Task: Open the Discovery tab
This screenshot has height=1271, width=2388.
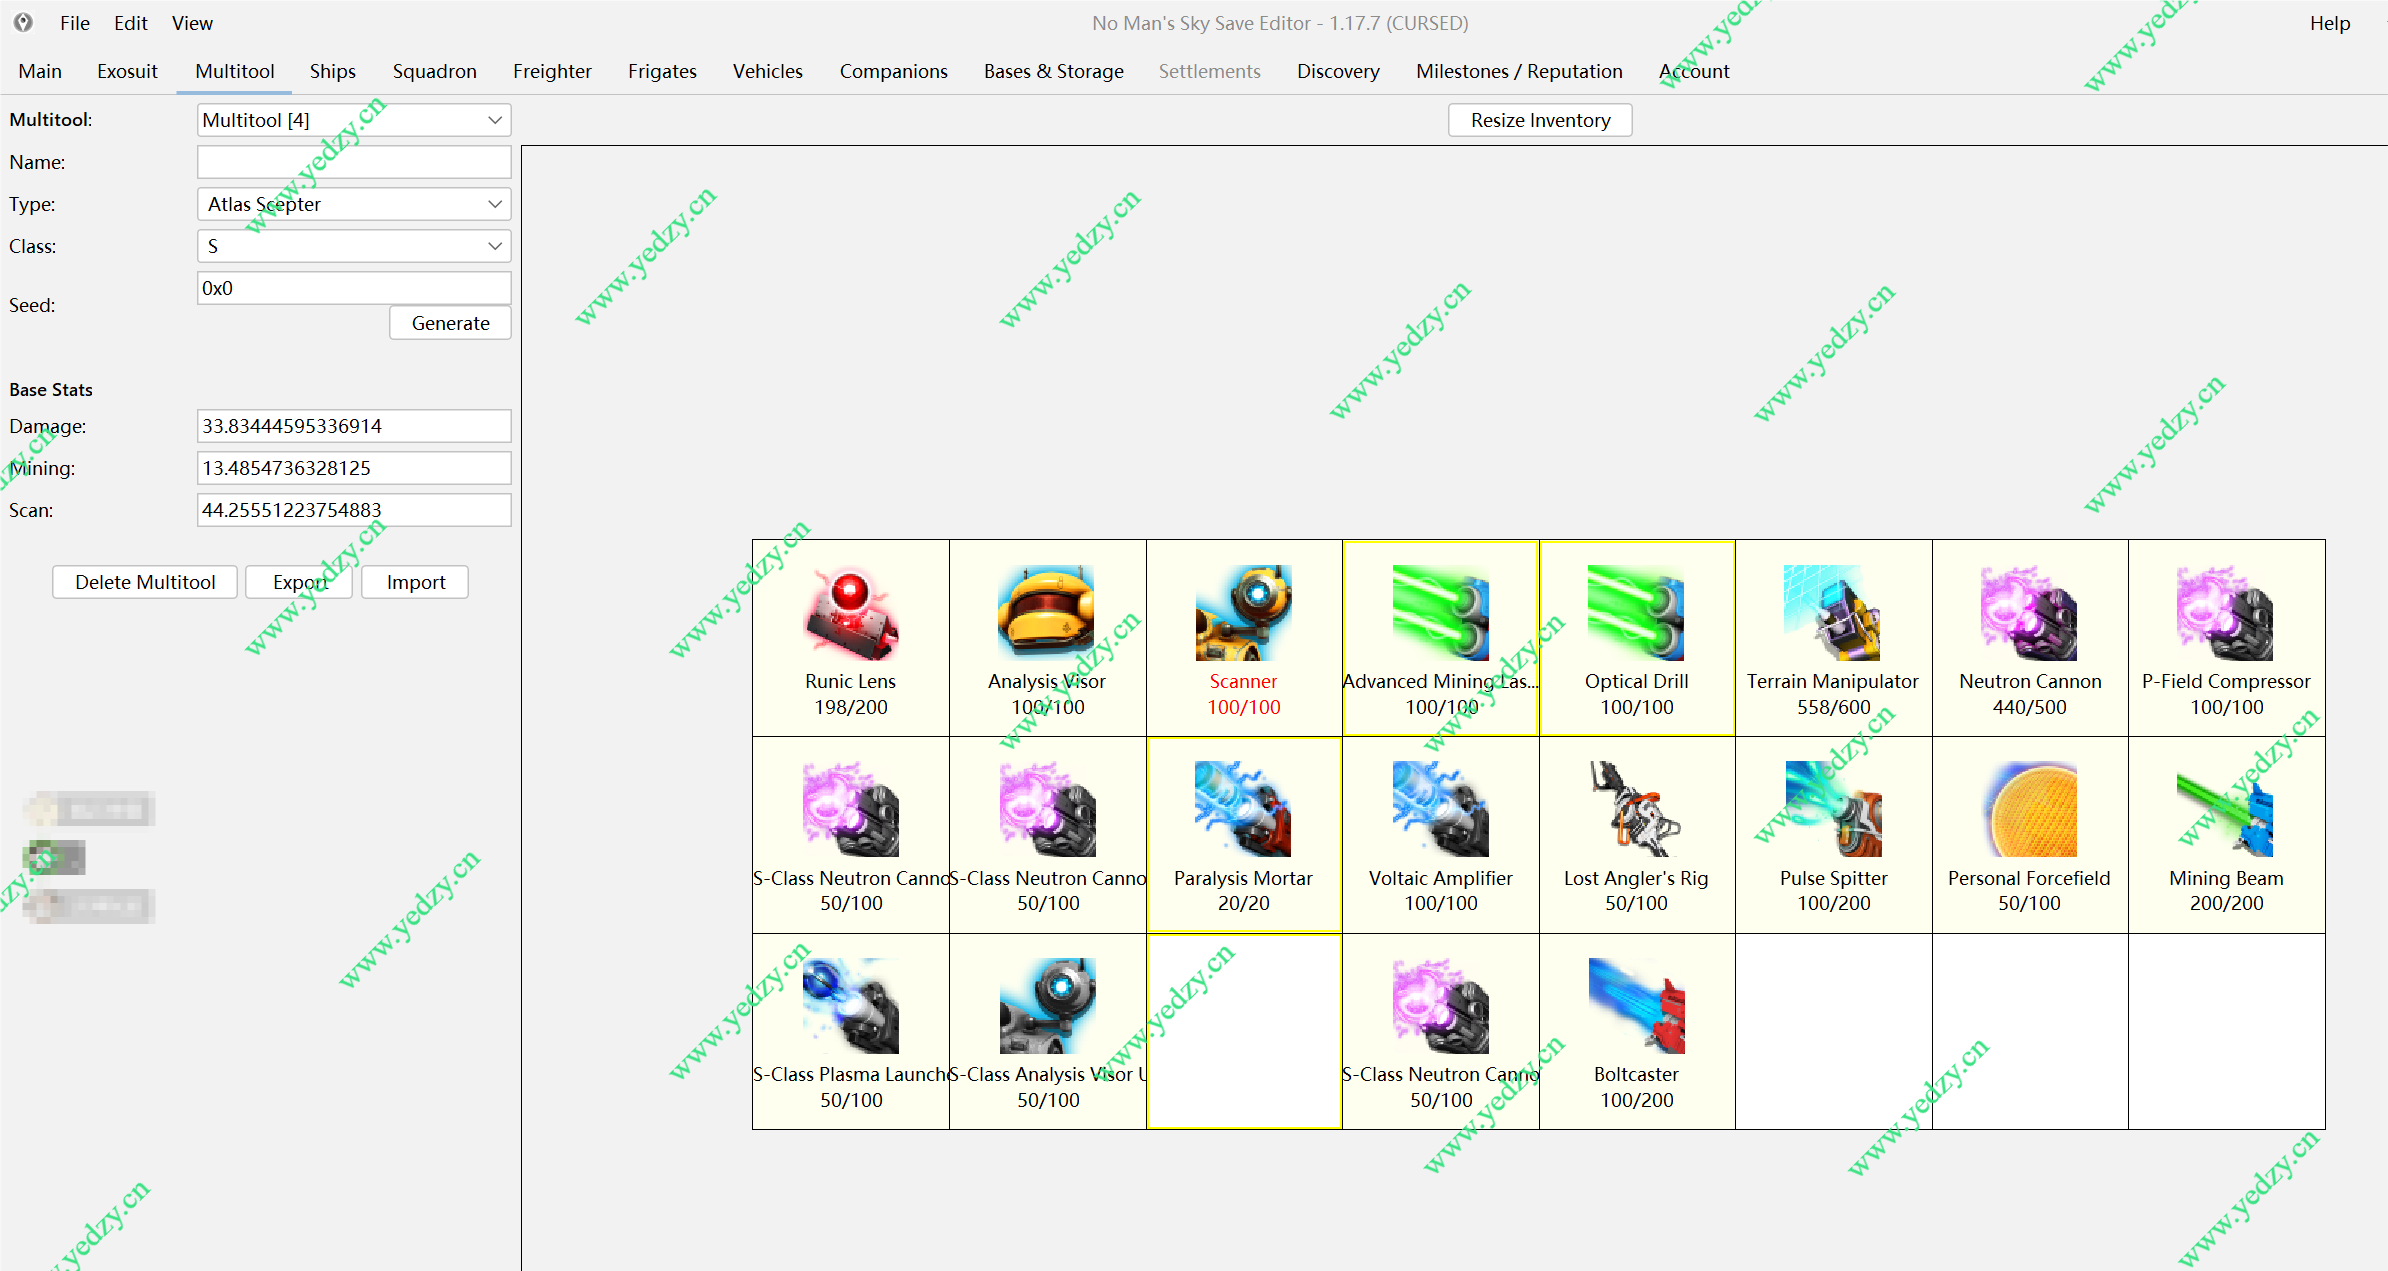Action: tap(1338, 71)
